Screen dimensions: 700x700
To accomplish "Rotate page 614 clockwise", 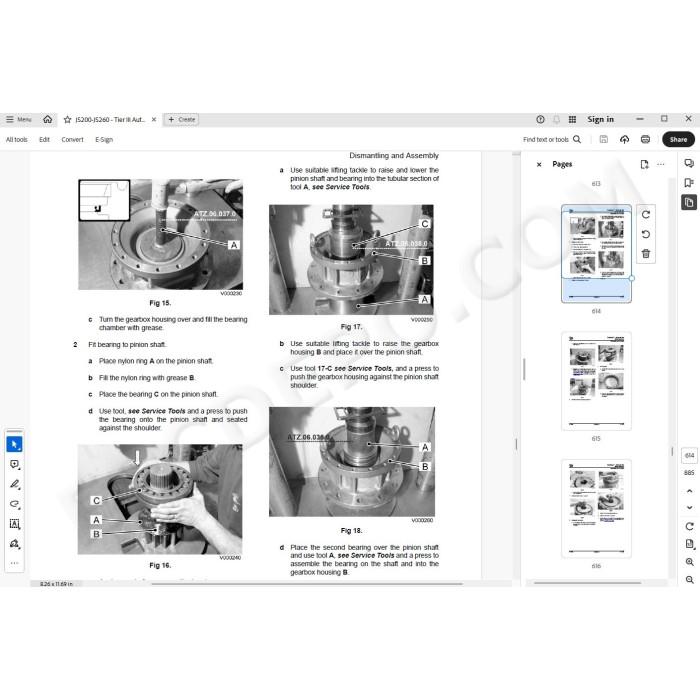I will tap(646, 215).
